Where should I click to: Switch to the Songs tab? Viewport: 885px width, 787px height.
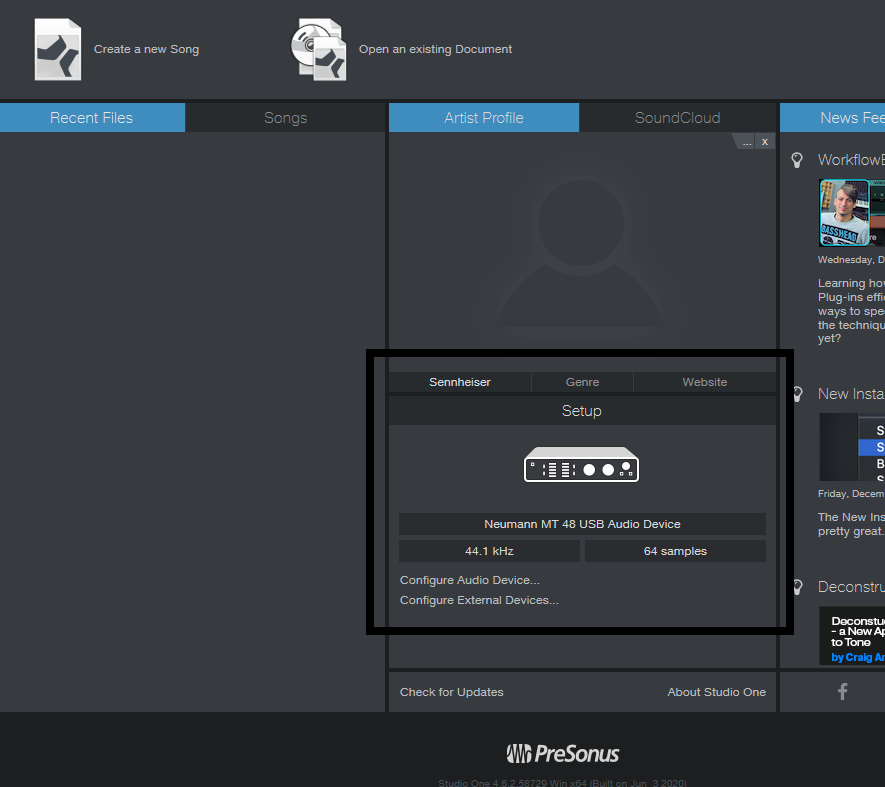286,117
